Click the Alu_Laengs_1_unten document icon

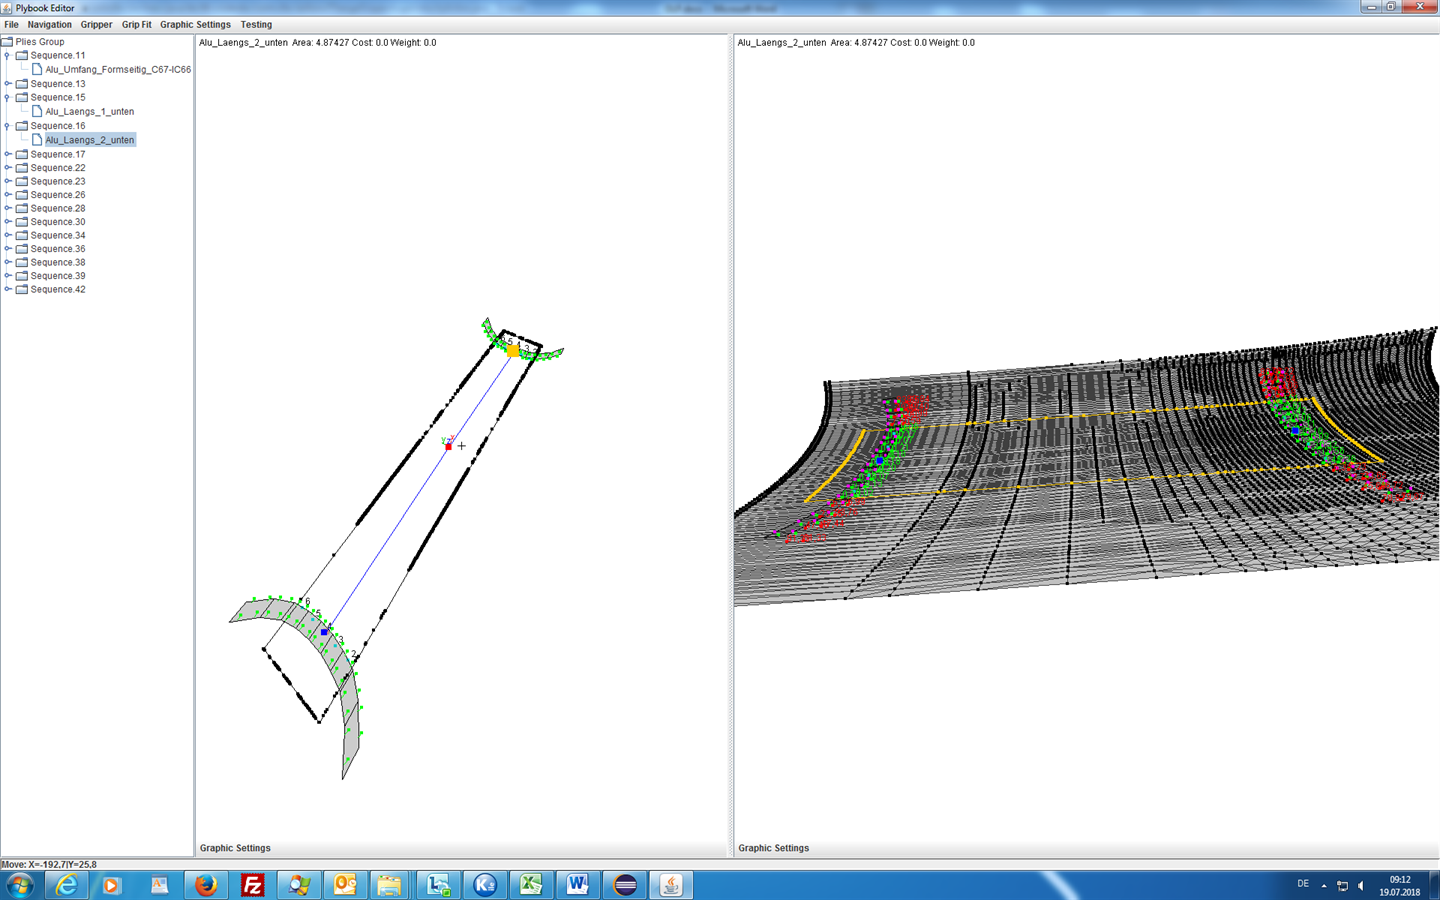point(37,112)
